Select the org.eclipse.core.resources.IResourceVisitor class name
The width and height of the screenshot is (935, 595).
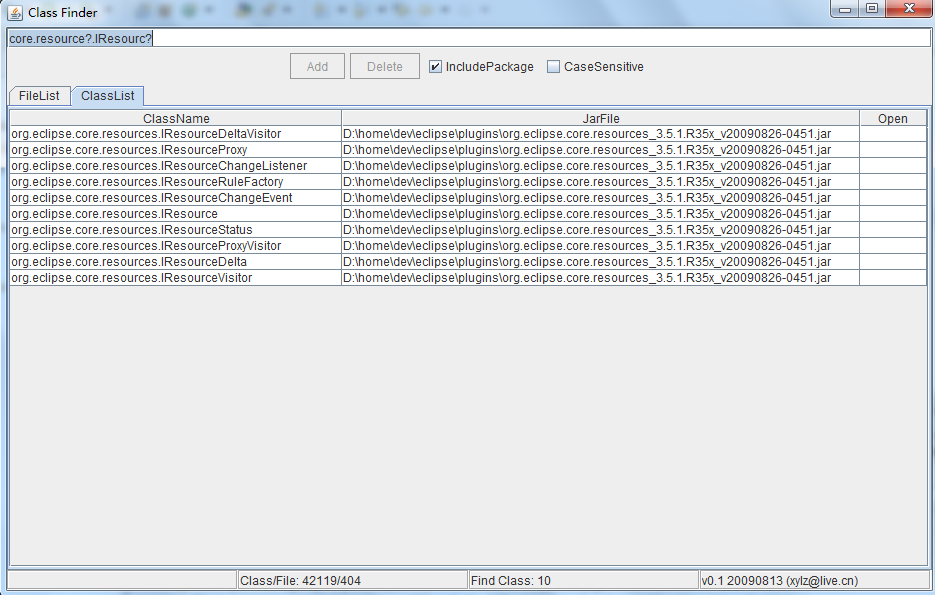[x=132, y=278]
